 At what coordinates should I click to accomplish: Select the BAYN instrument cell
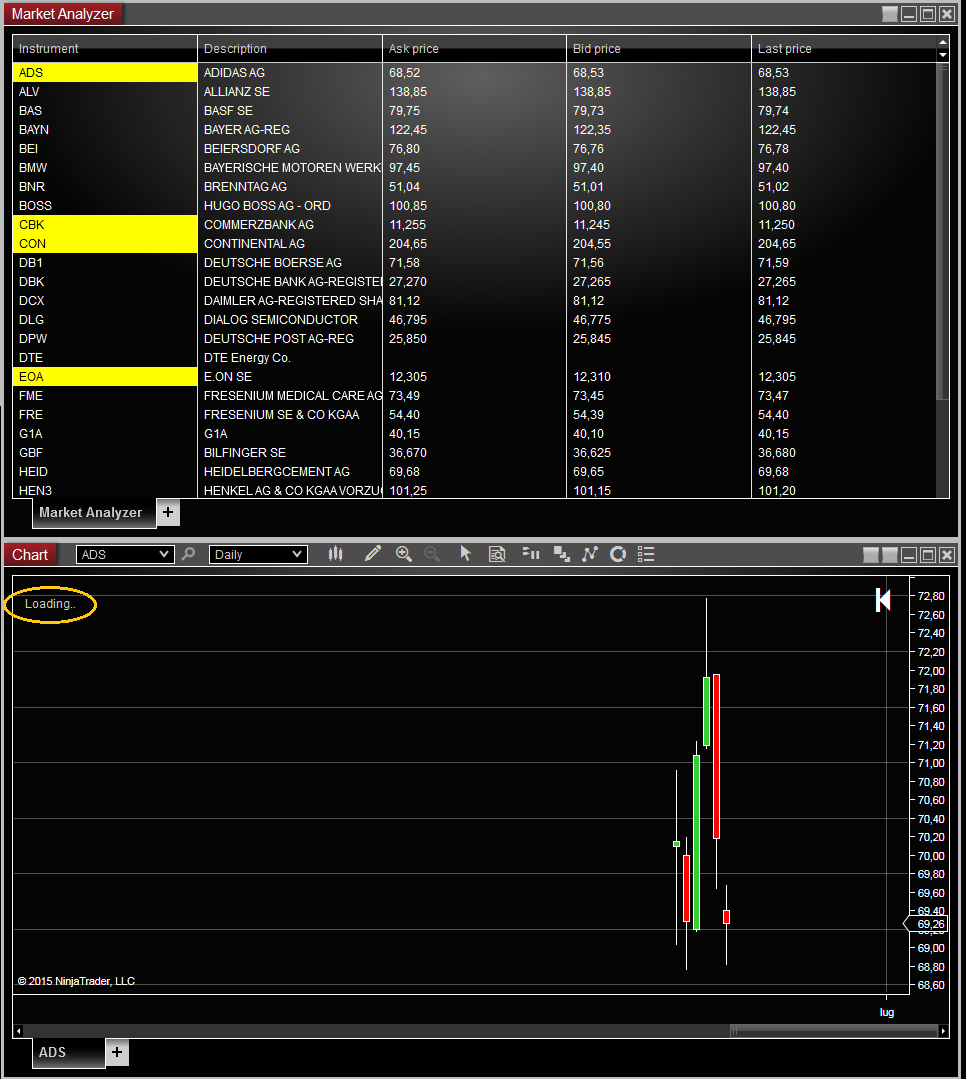pyautogui.click(x=105, y=129)
